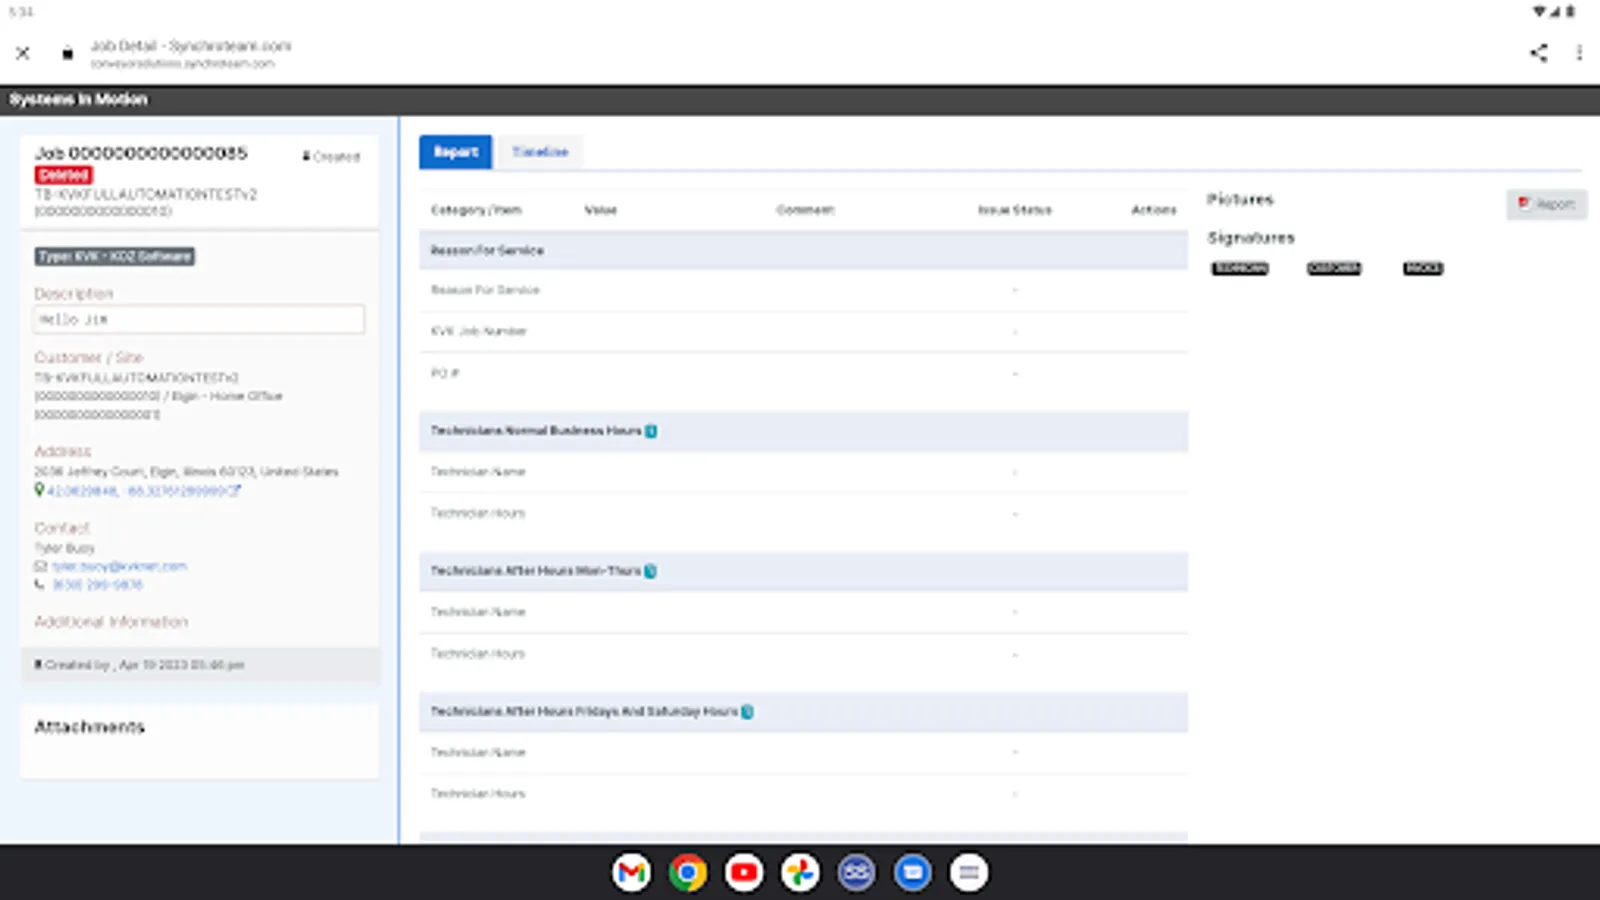Click the Category / Item column header
Image resolution: width=1600 pixels, height=900 pixels.
tap(476, 210)
